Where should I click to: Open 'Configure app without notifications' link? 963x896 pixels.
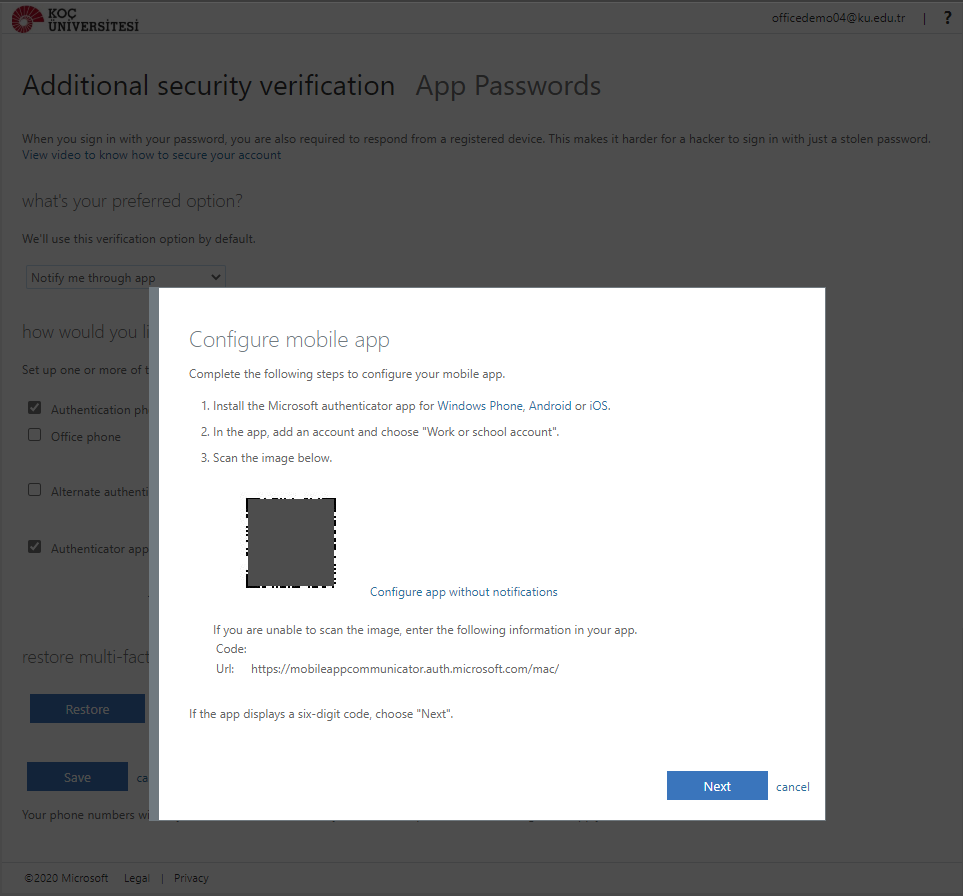(464, 592)
